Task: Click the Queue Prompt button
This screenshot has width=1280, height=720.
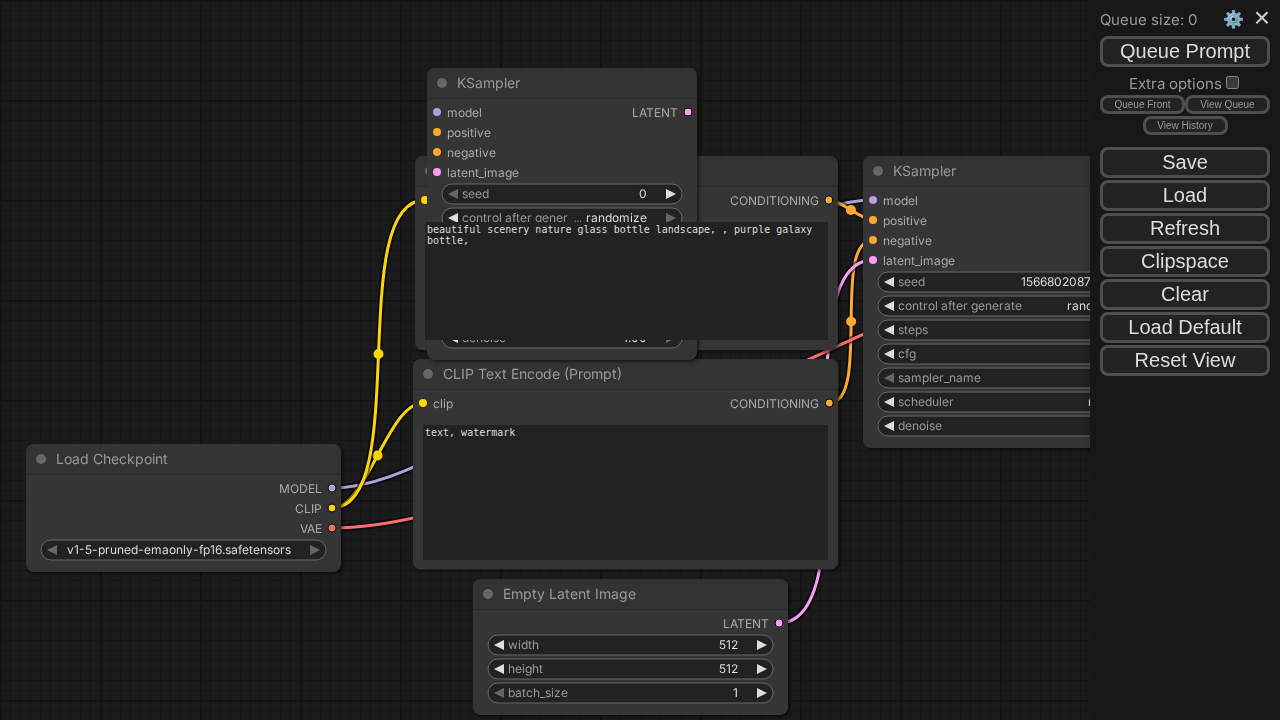Action: pos(1184,51)
